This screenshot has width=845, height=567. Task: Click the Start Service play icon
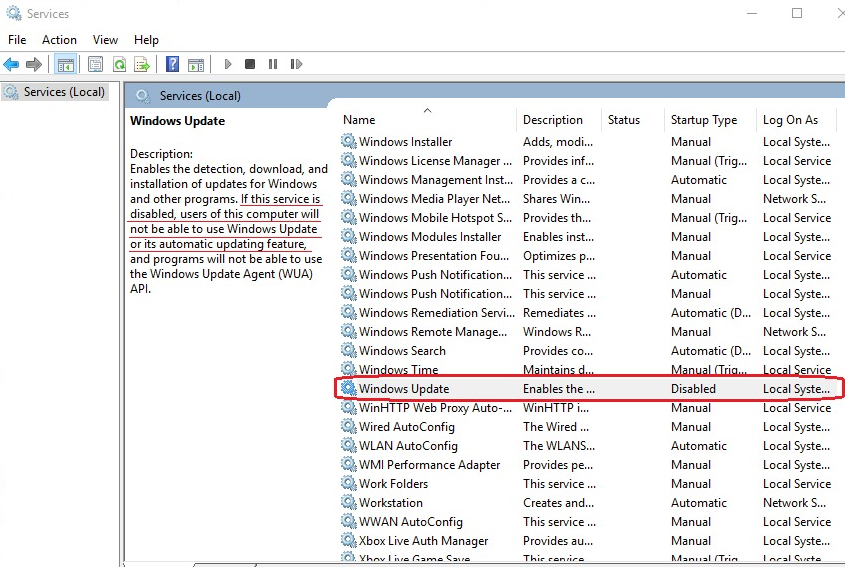(x=228, y=64)
